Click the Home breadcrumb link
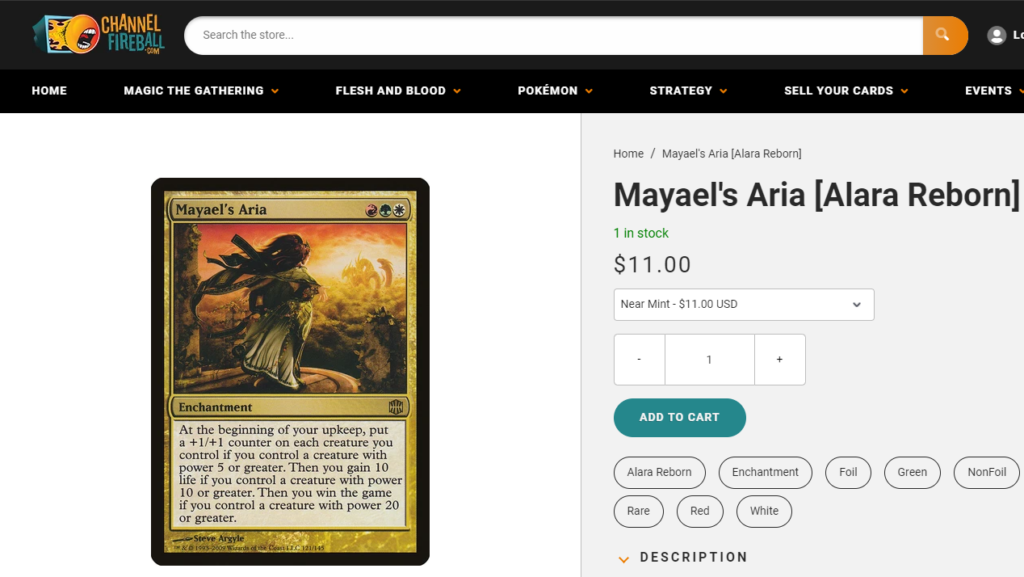 coord(628,153)
